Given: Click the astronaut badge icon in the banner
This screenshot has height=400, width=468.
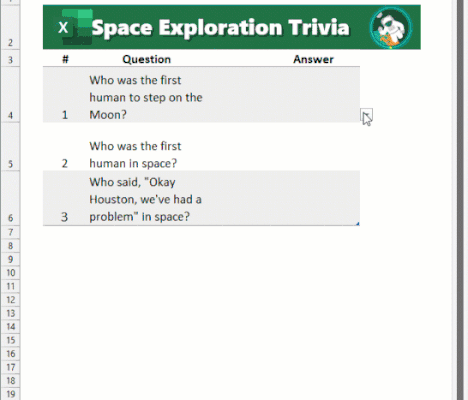Looking at the screenshot, I should coord(391,28).
